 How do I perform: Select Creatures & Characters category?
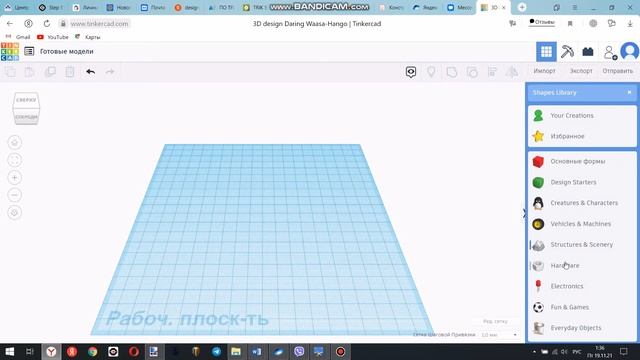tap(582, 203)
